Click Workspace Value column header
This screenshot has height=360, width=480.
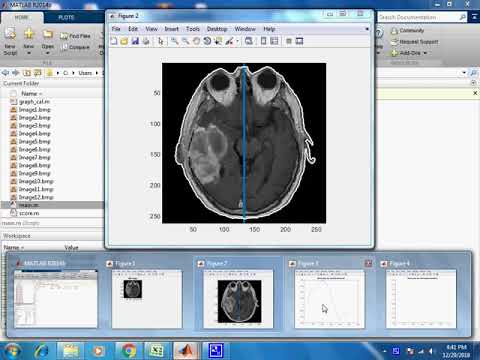coord(71,248)
